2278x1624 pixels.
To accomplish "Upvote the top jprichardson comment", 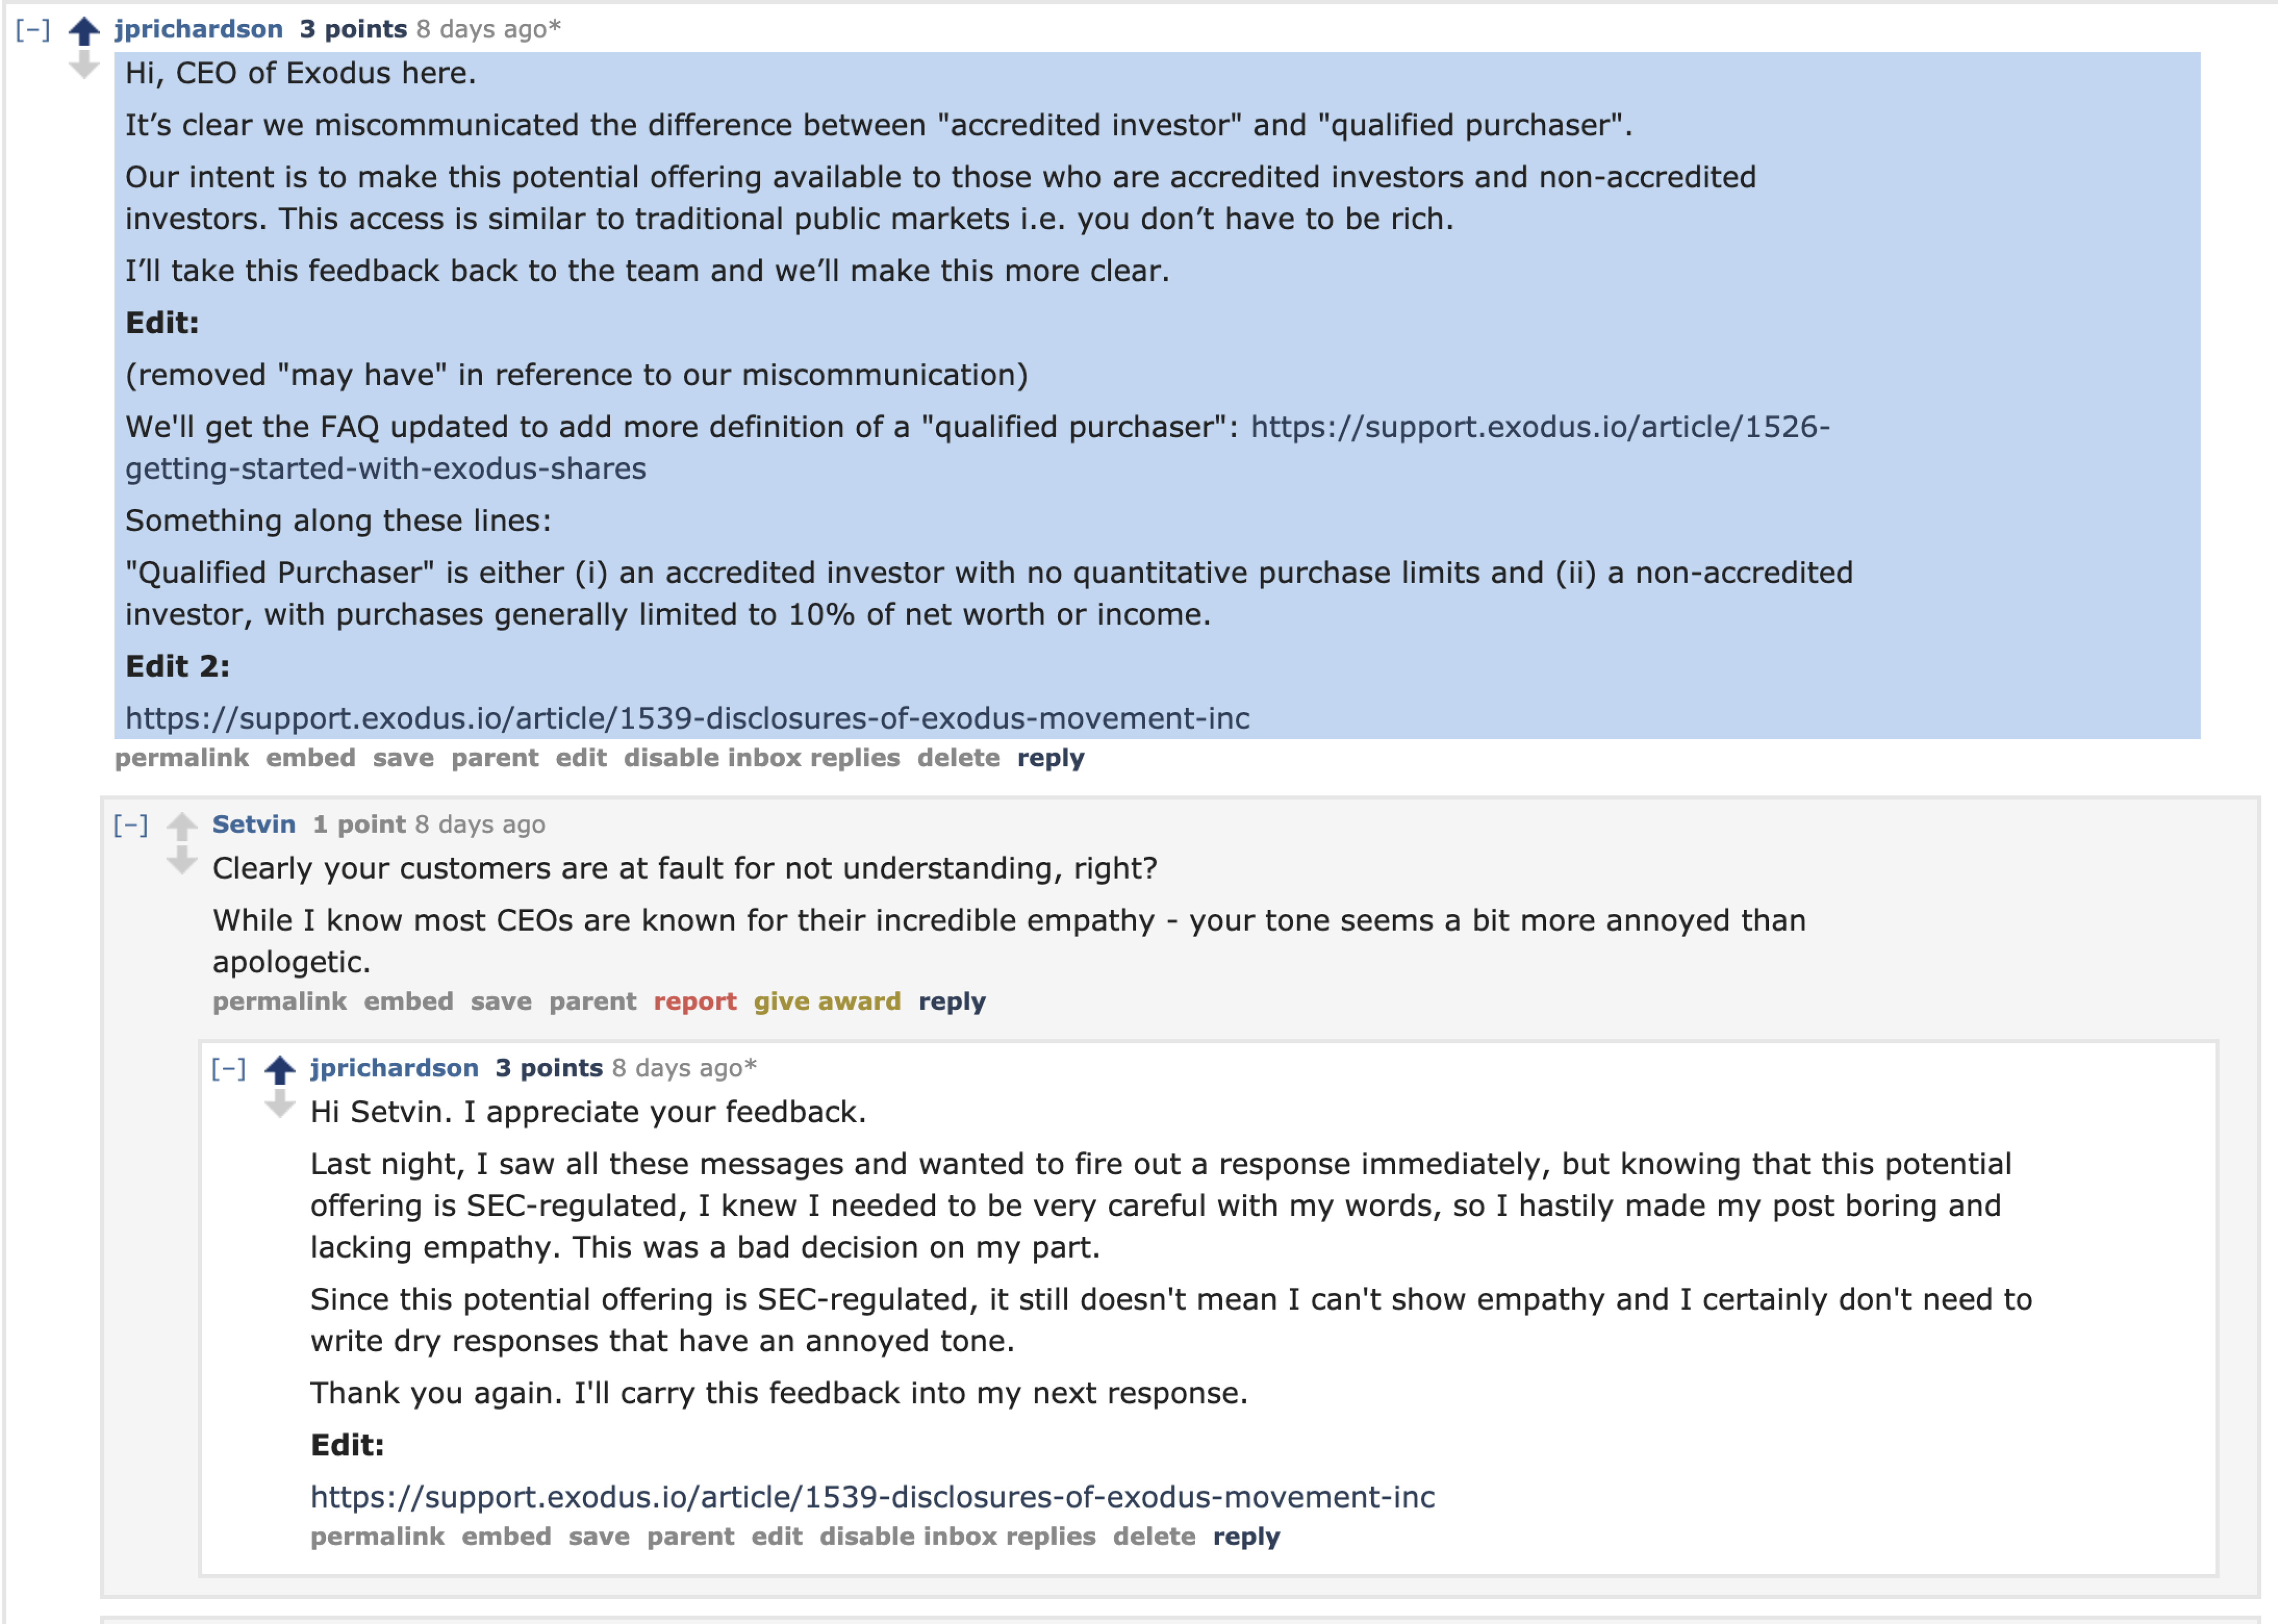I will click(x=84, y=31).
